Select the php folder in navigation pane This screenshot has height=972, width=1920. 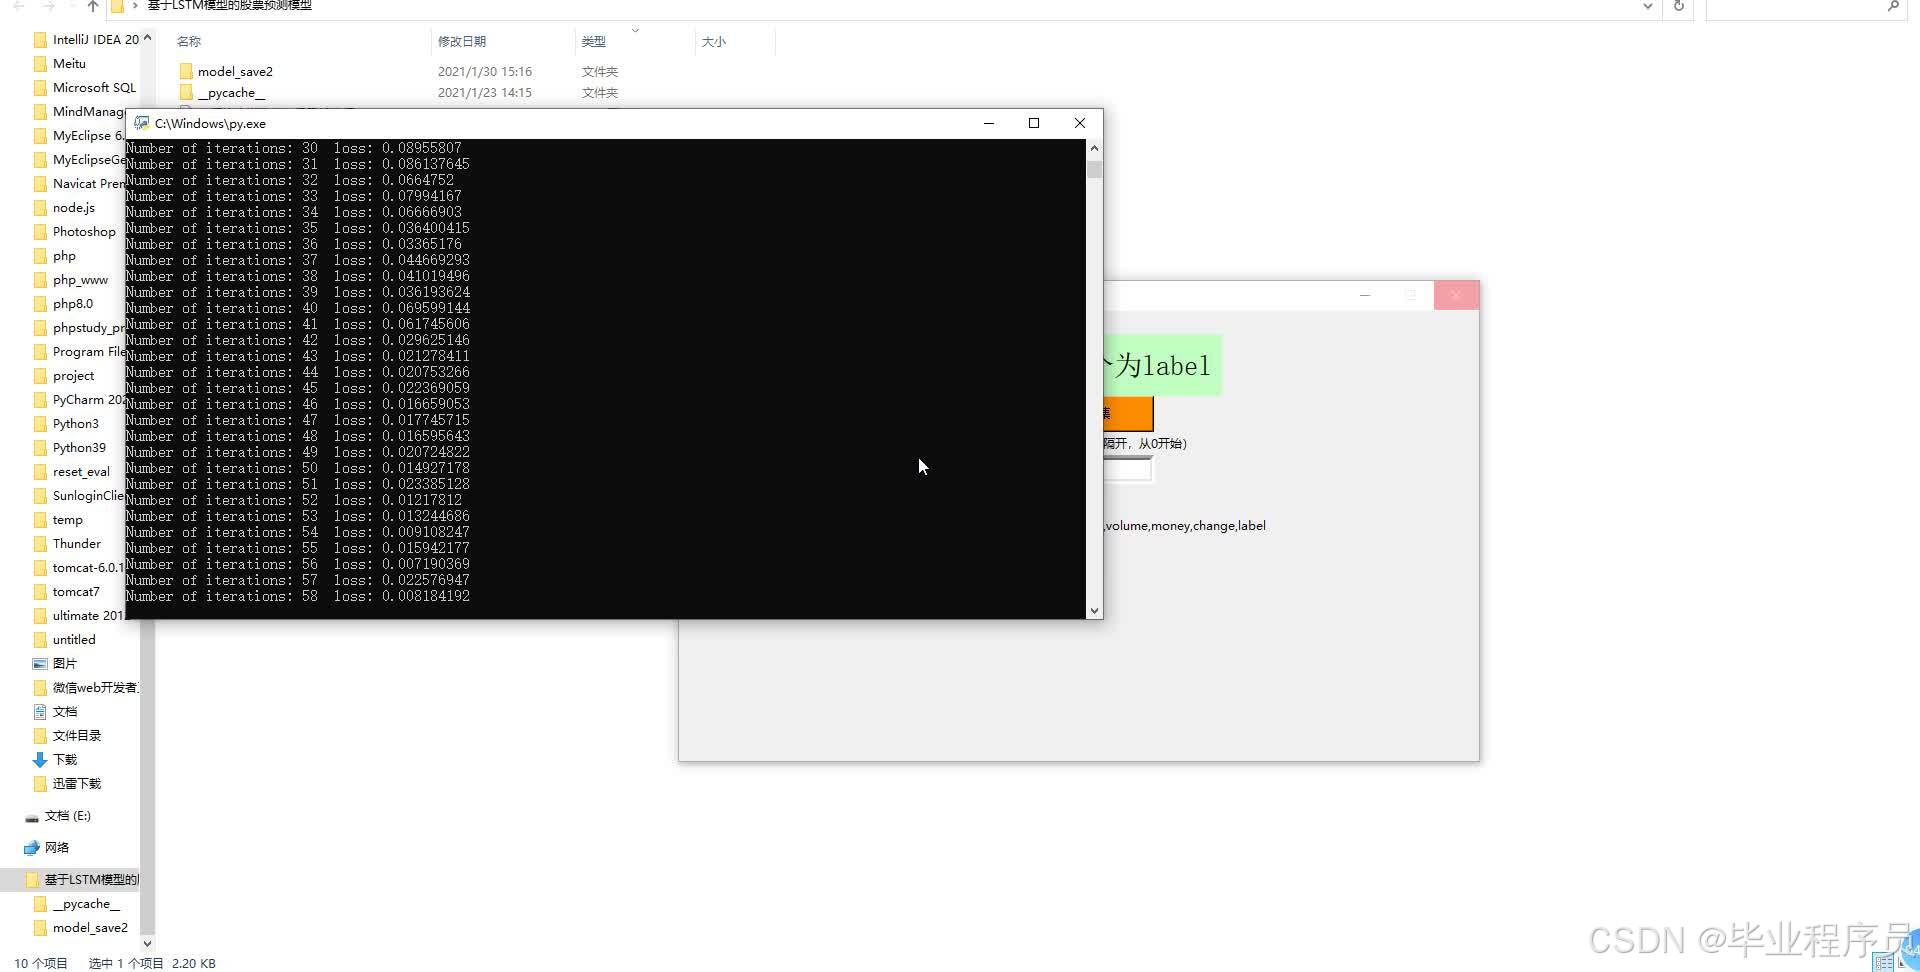pos(55,256)
